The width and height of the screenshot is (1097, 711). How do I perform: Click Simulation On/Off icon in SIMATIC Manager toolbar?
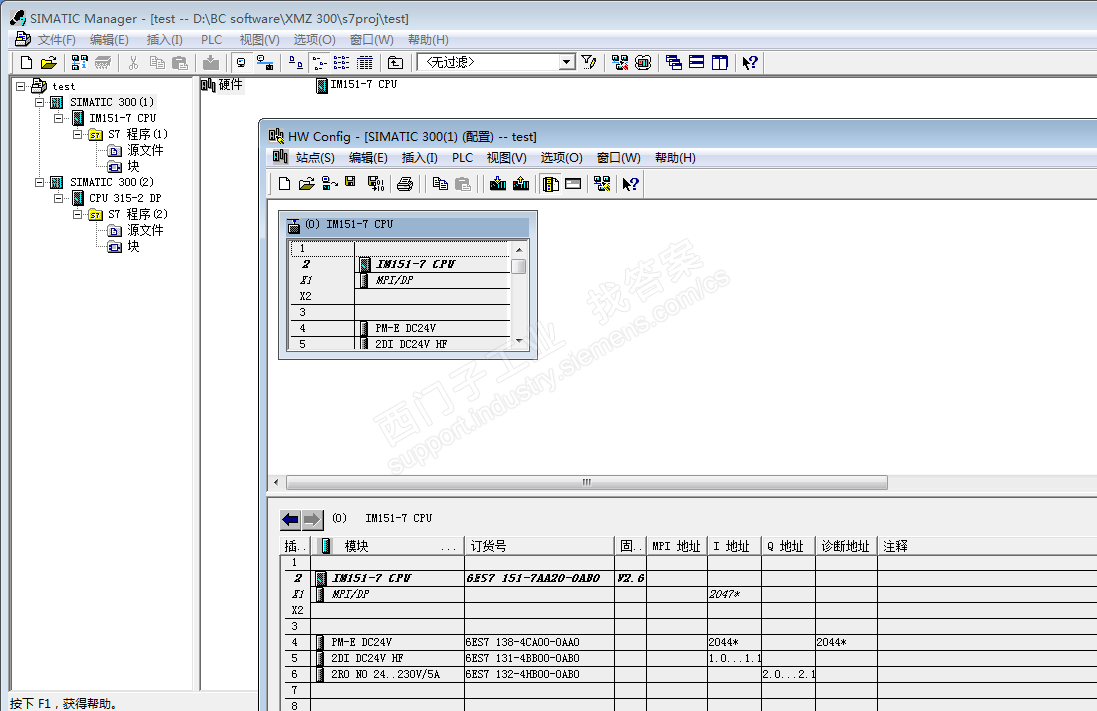[643, 63]
